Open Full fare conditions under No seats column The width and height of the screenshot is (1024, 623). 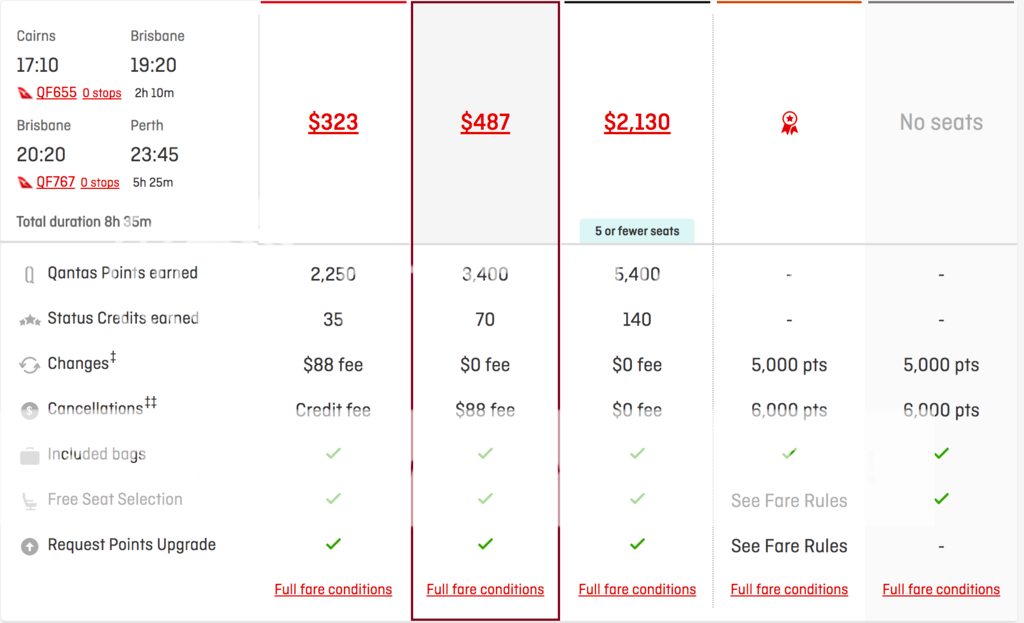point(941,589)
